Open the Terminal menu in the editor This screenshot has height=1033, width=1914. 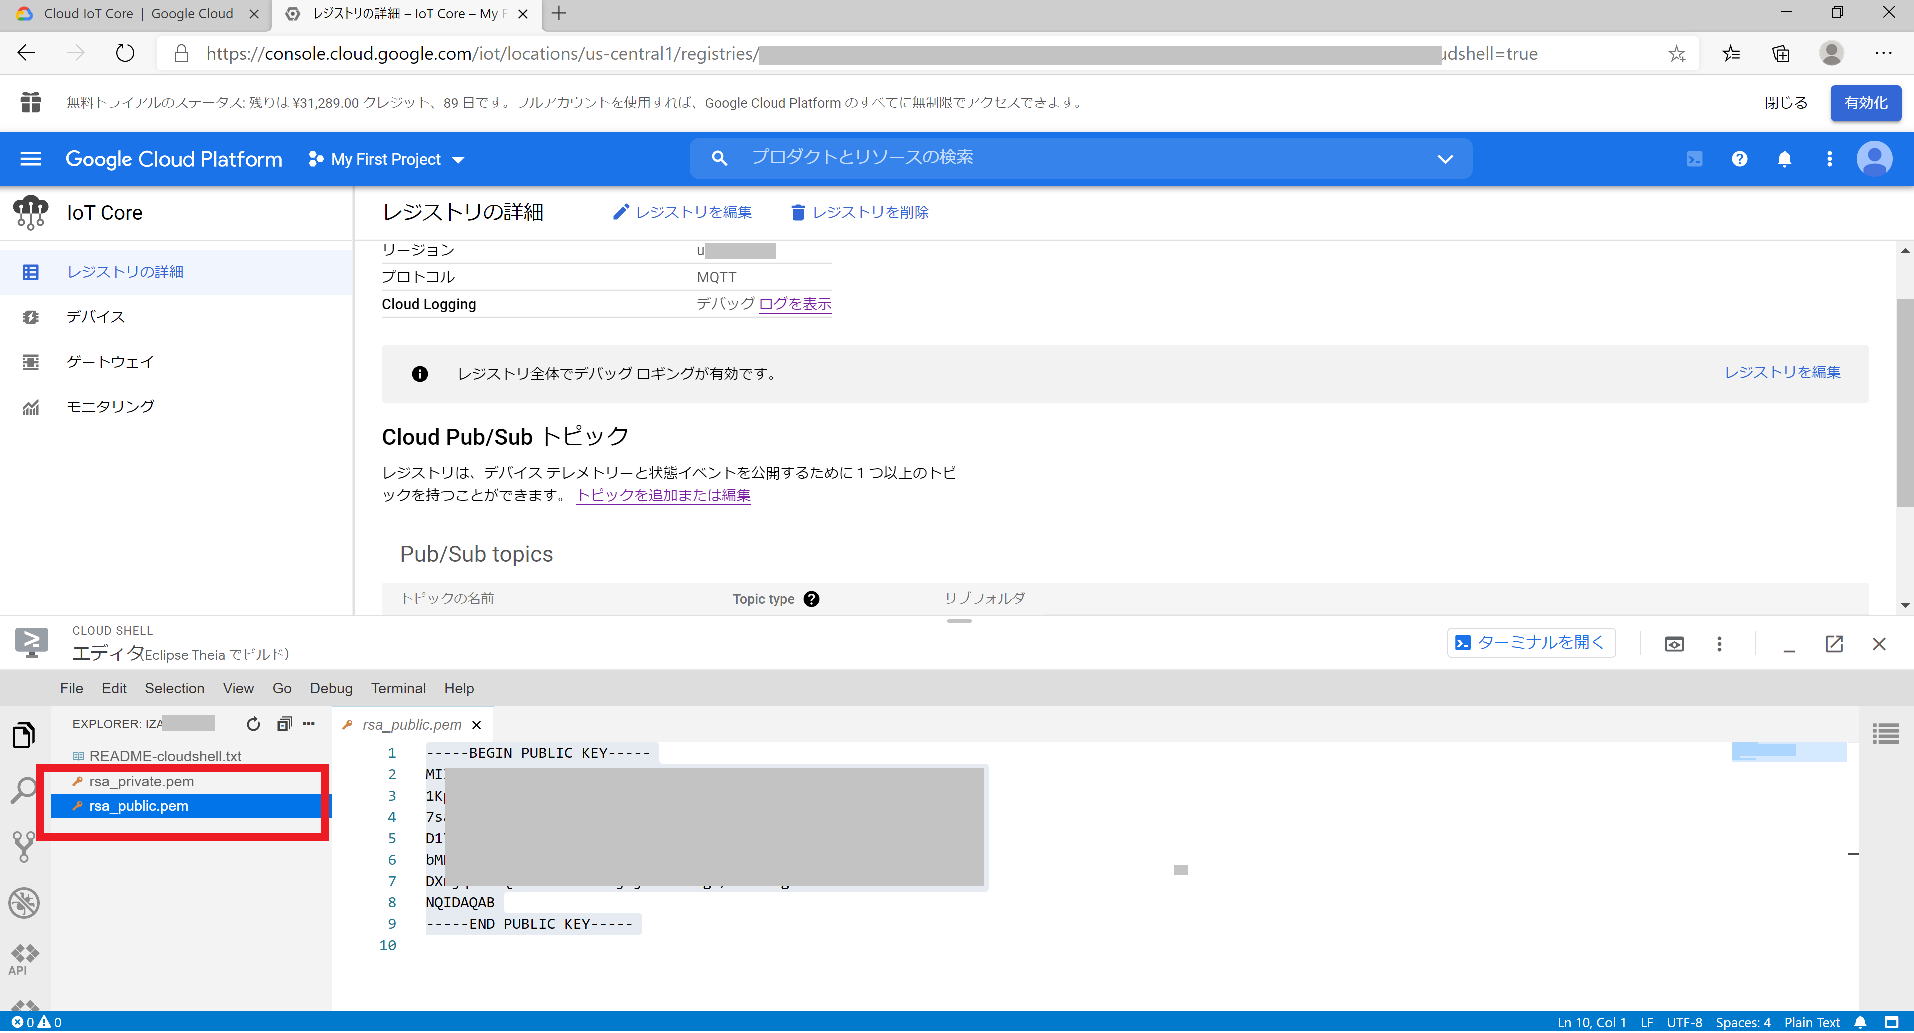click(398, 688)
